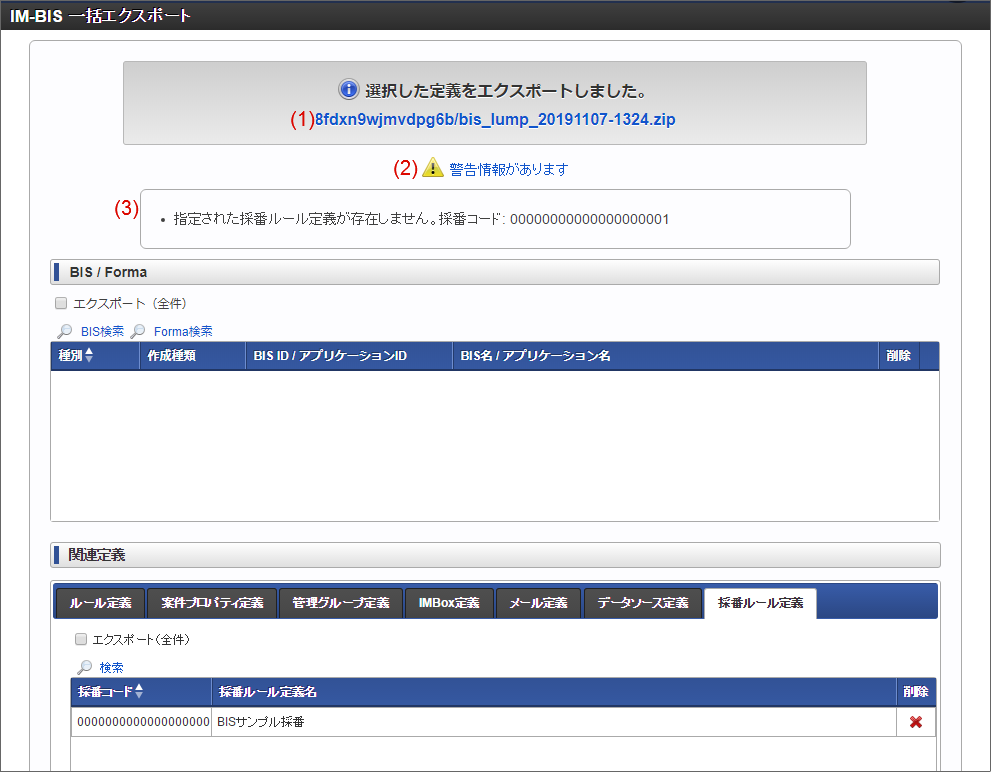
Task: Tick エクスポート(全件) checkbox in 採番ルール定義 tab
Action: [x=81, y=639]
